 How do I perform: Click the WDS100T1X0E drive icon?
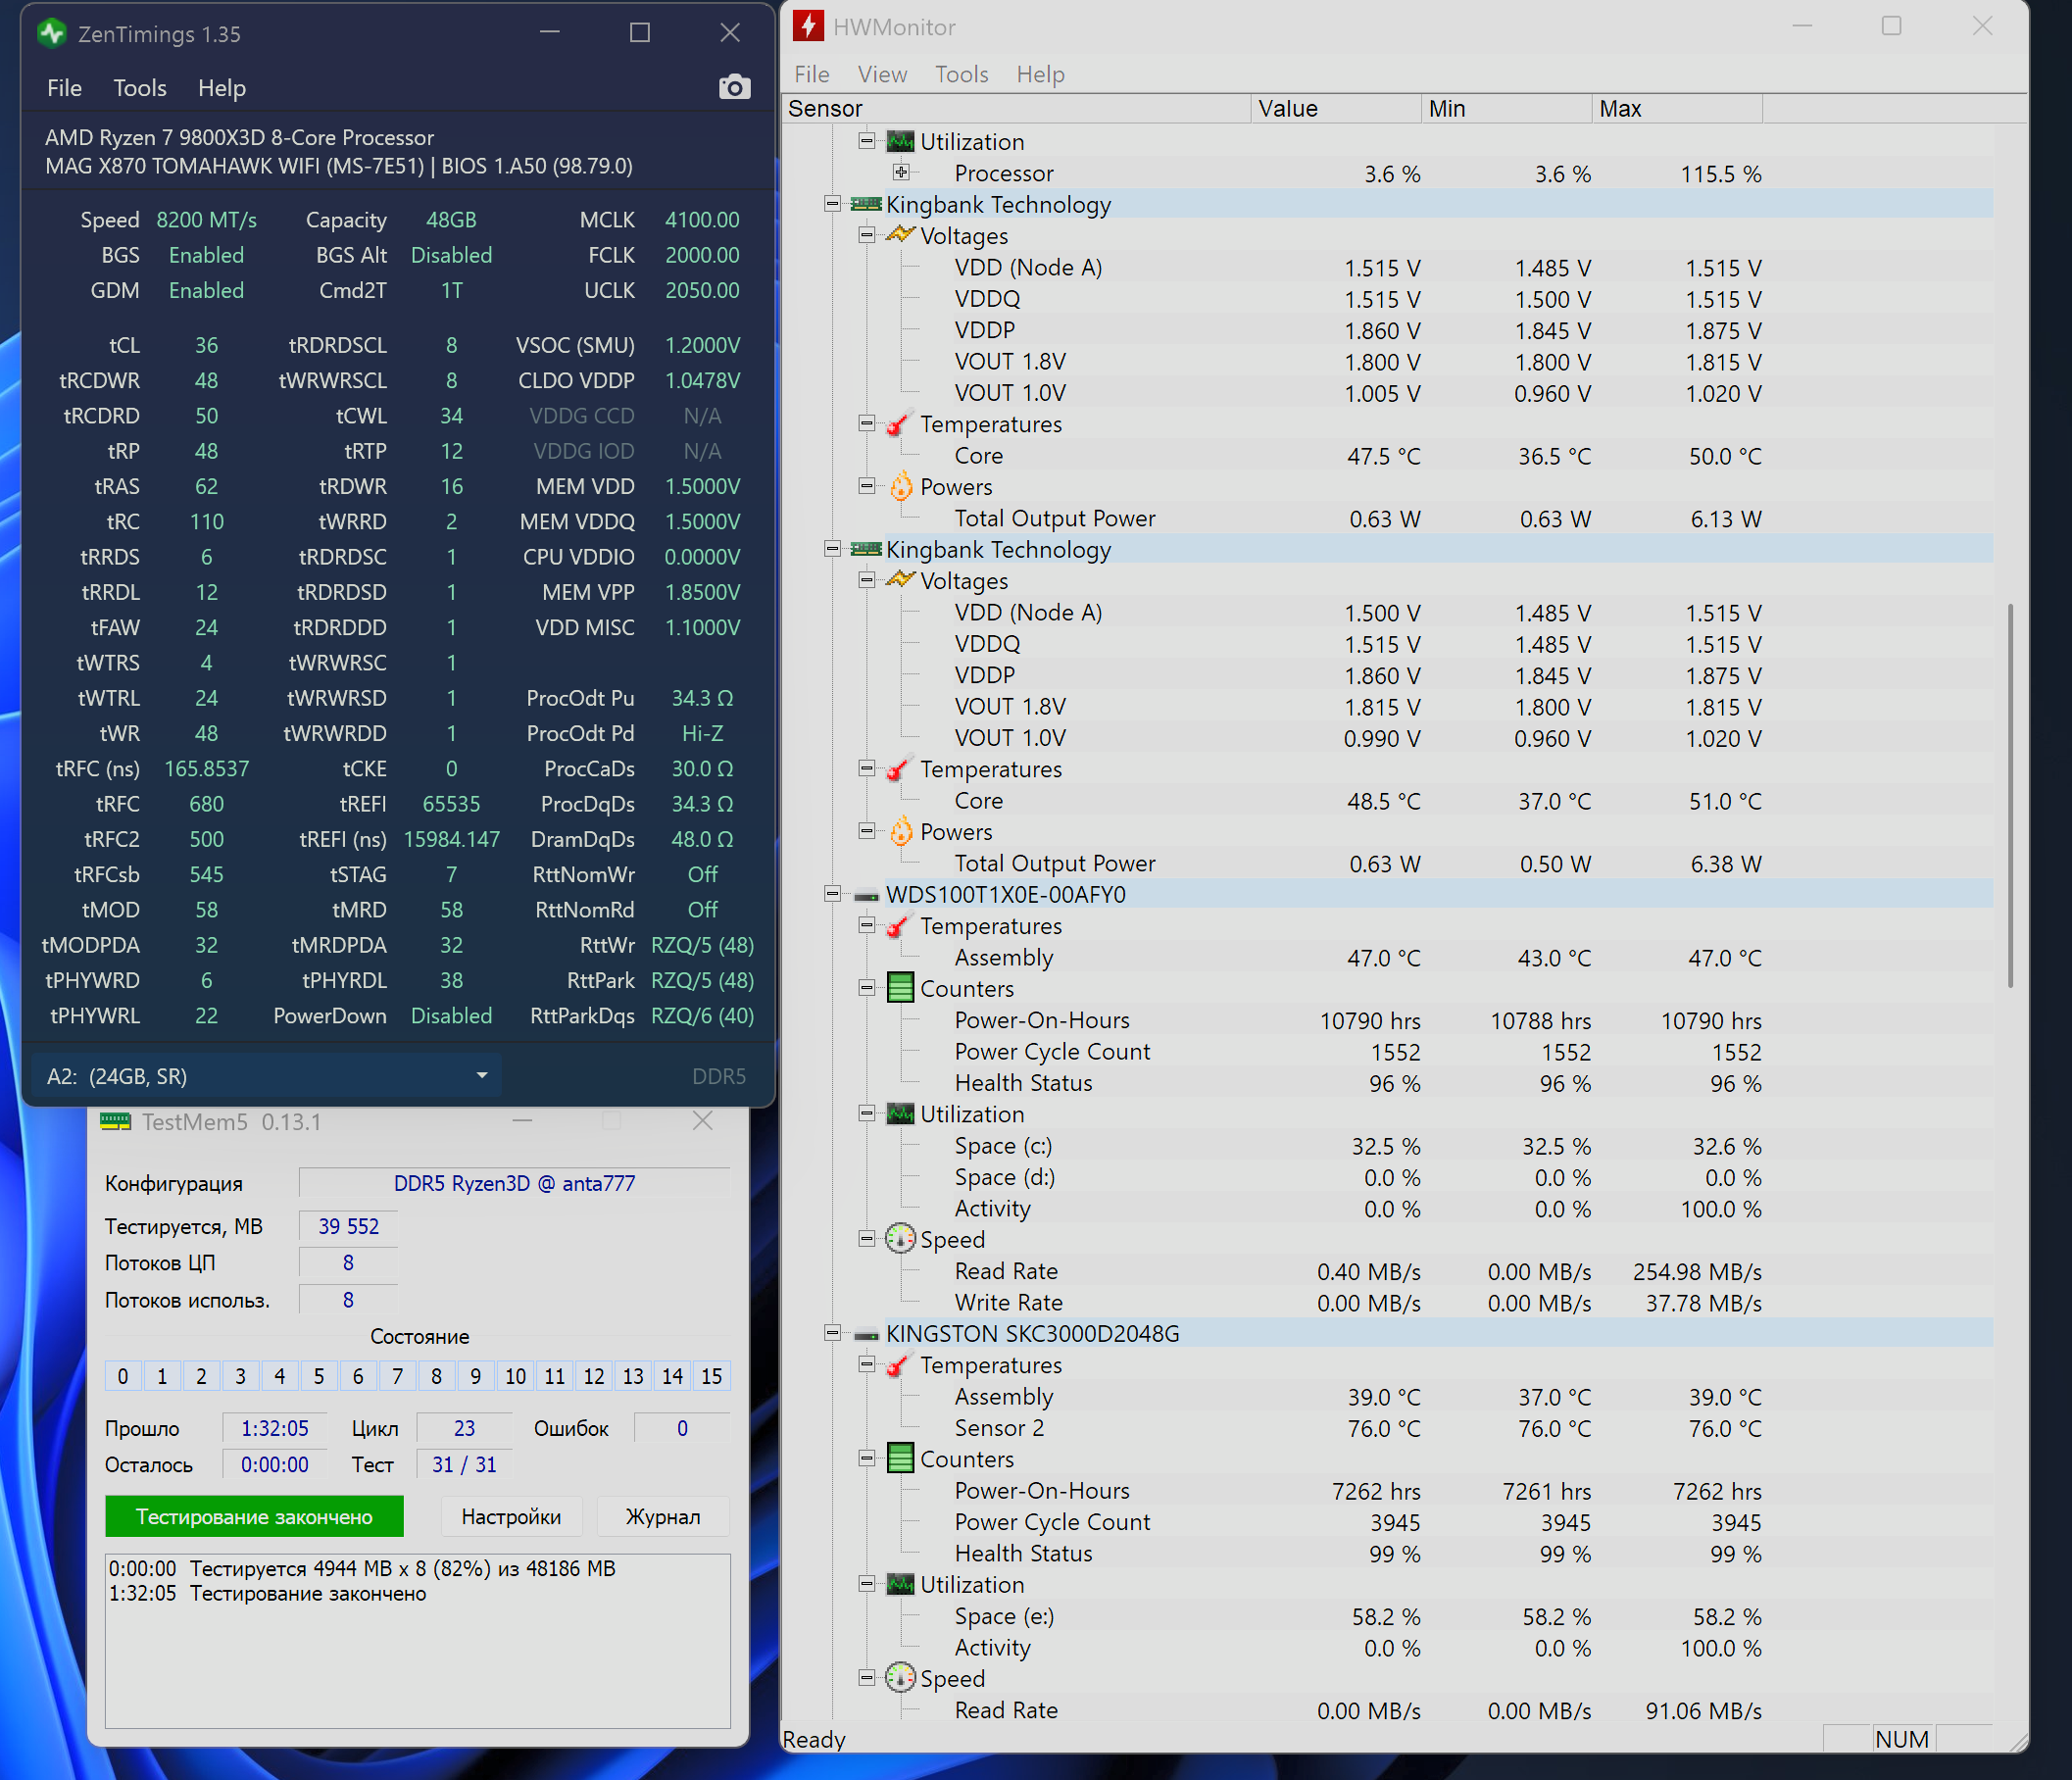(865, 895)
